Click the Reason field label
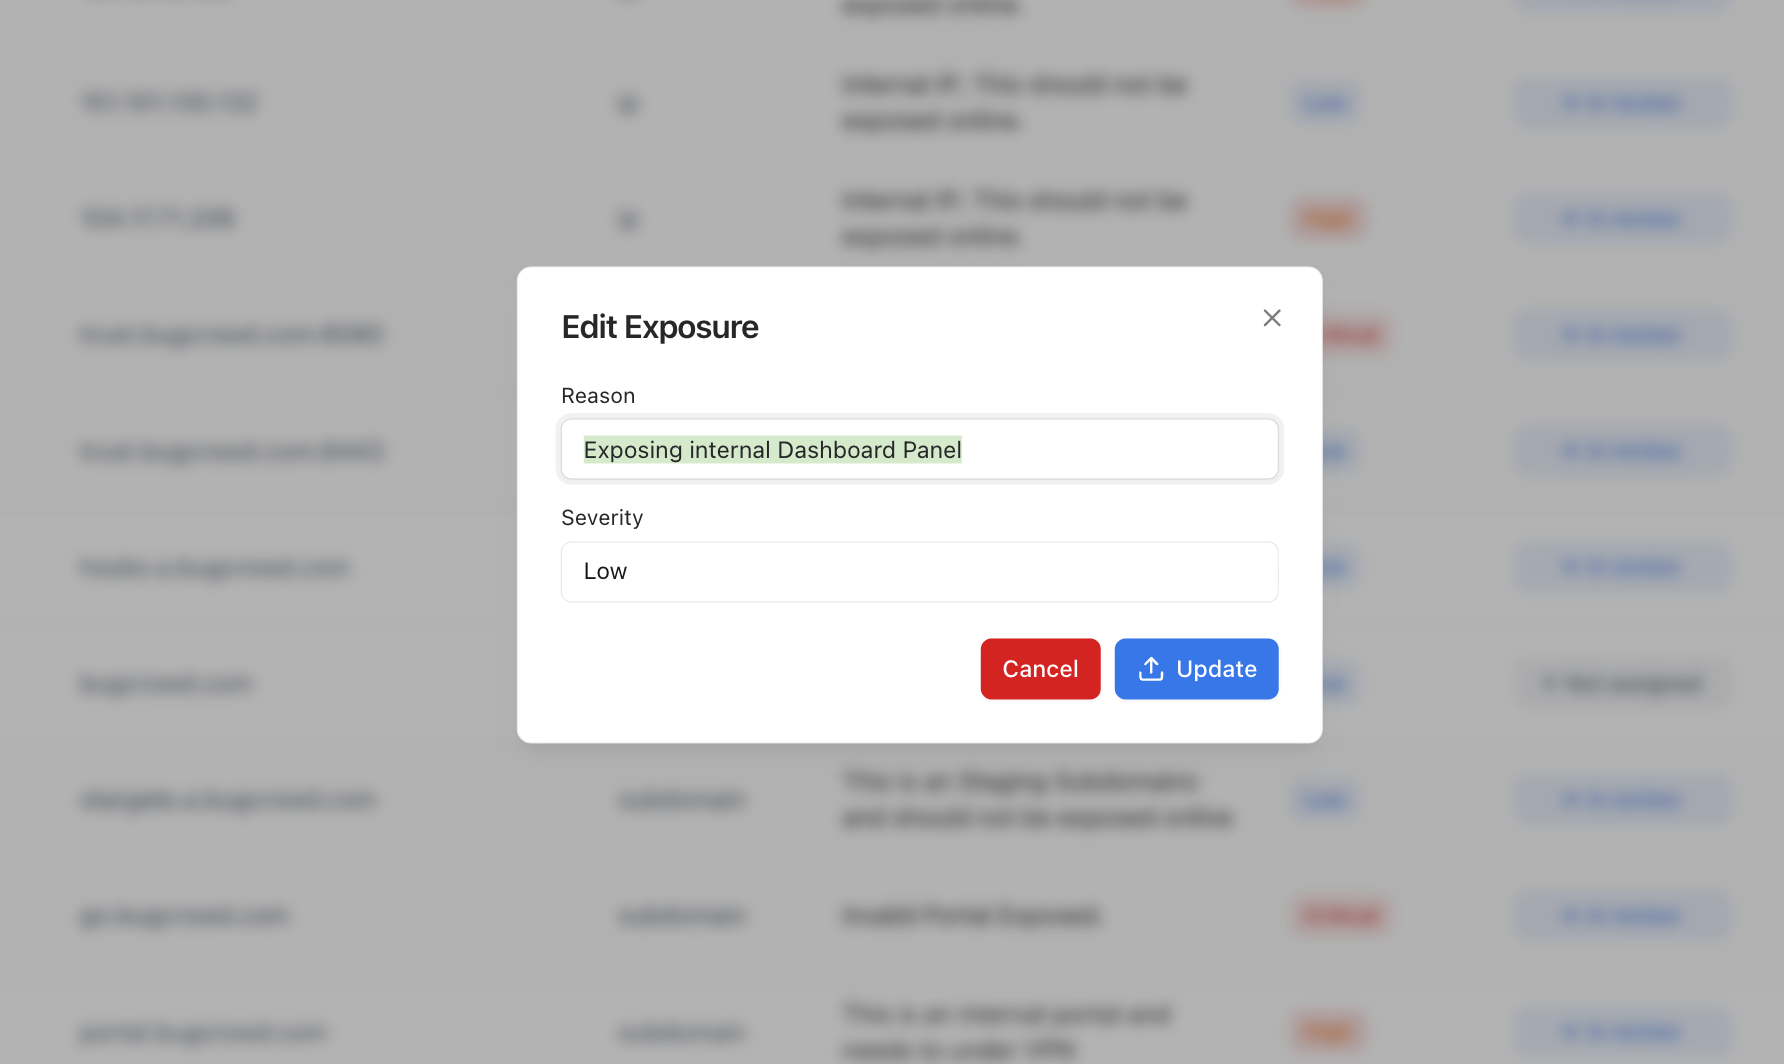The image size is (1784, 1064). (x=597, y=395)
